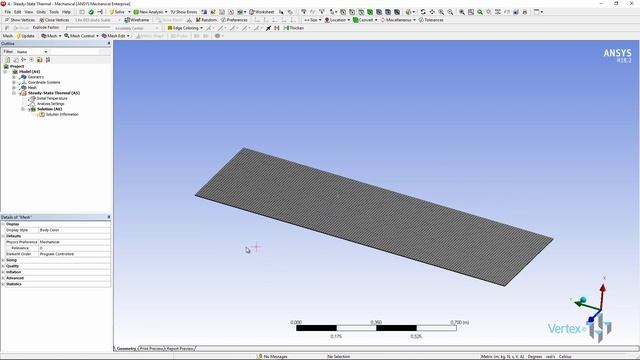Open the Edit menu
This screenshot has height=360, width=640.
point(18,12)
